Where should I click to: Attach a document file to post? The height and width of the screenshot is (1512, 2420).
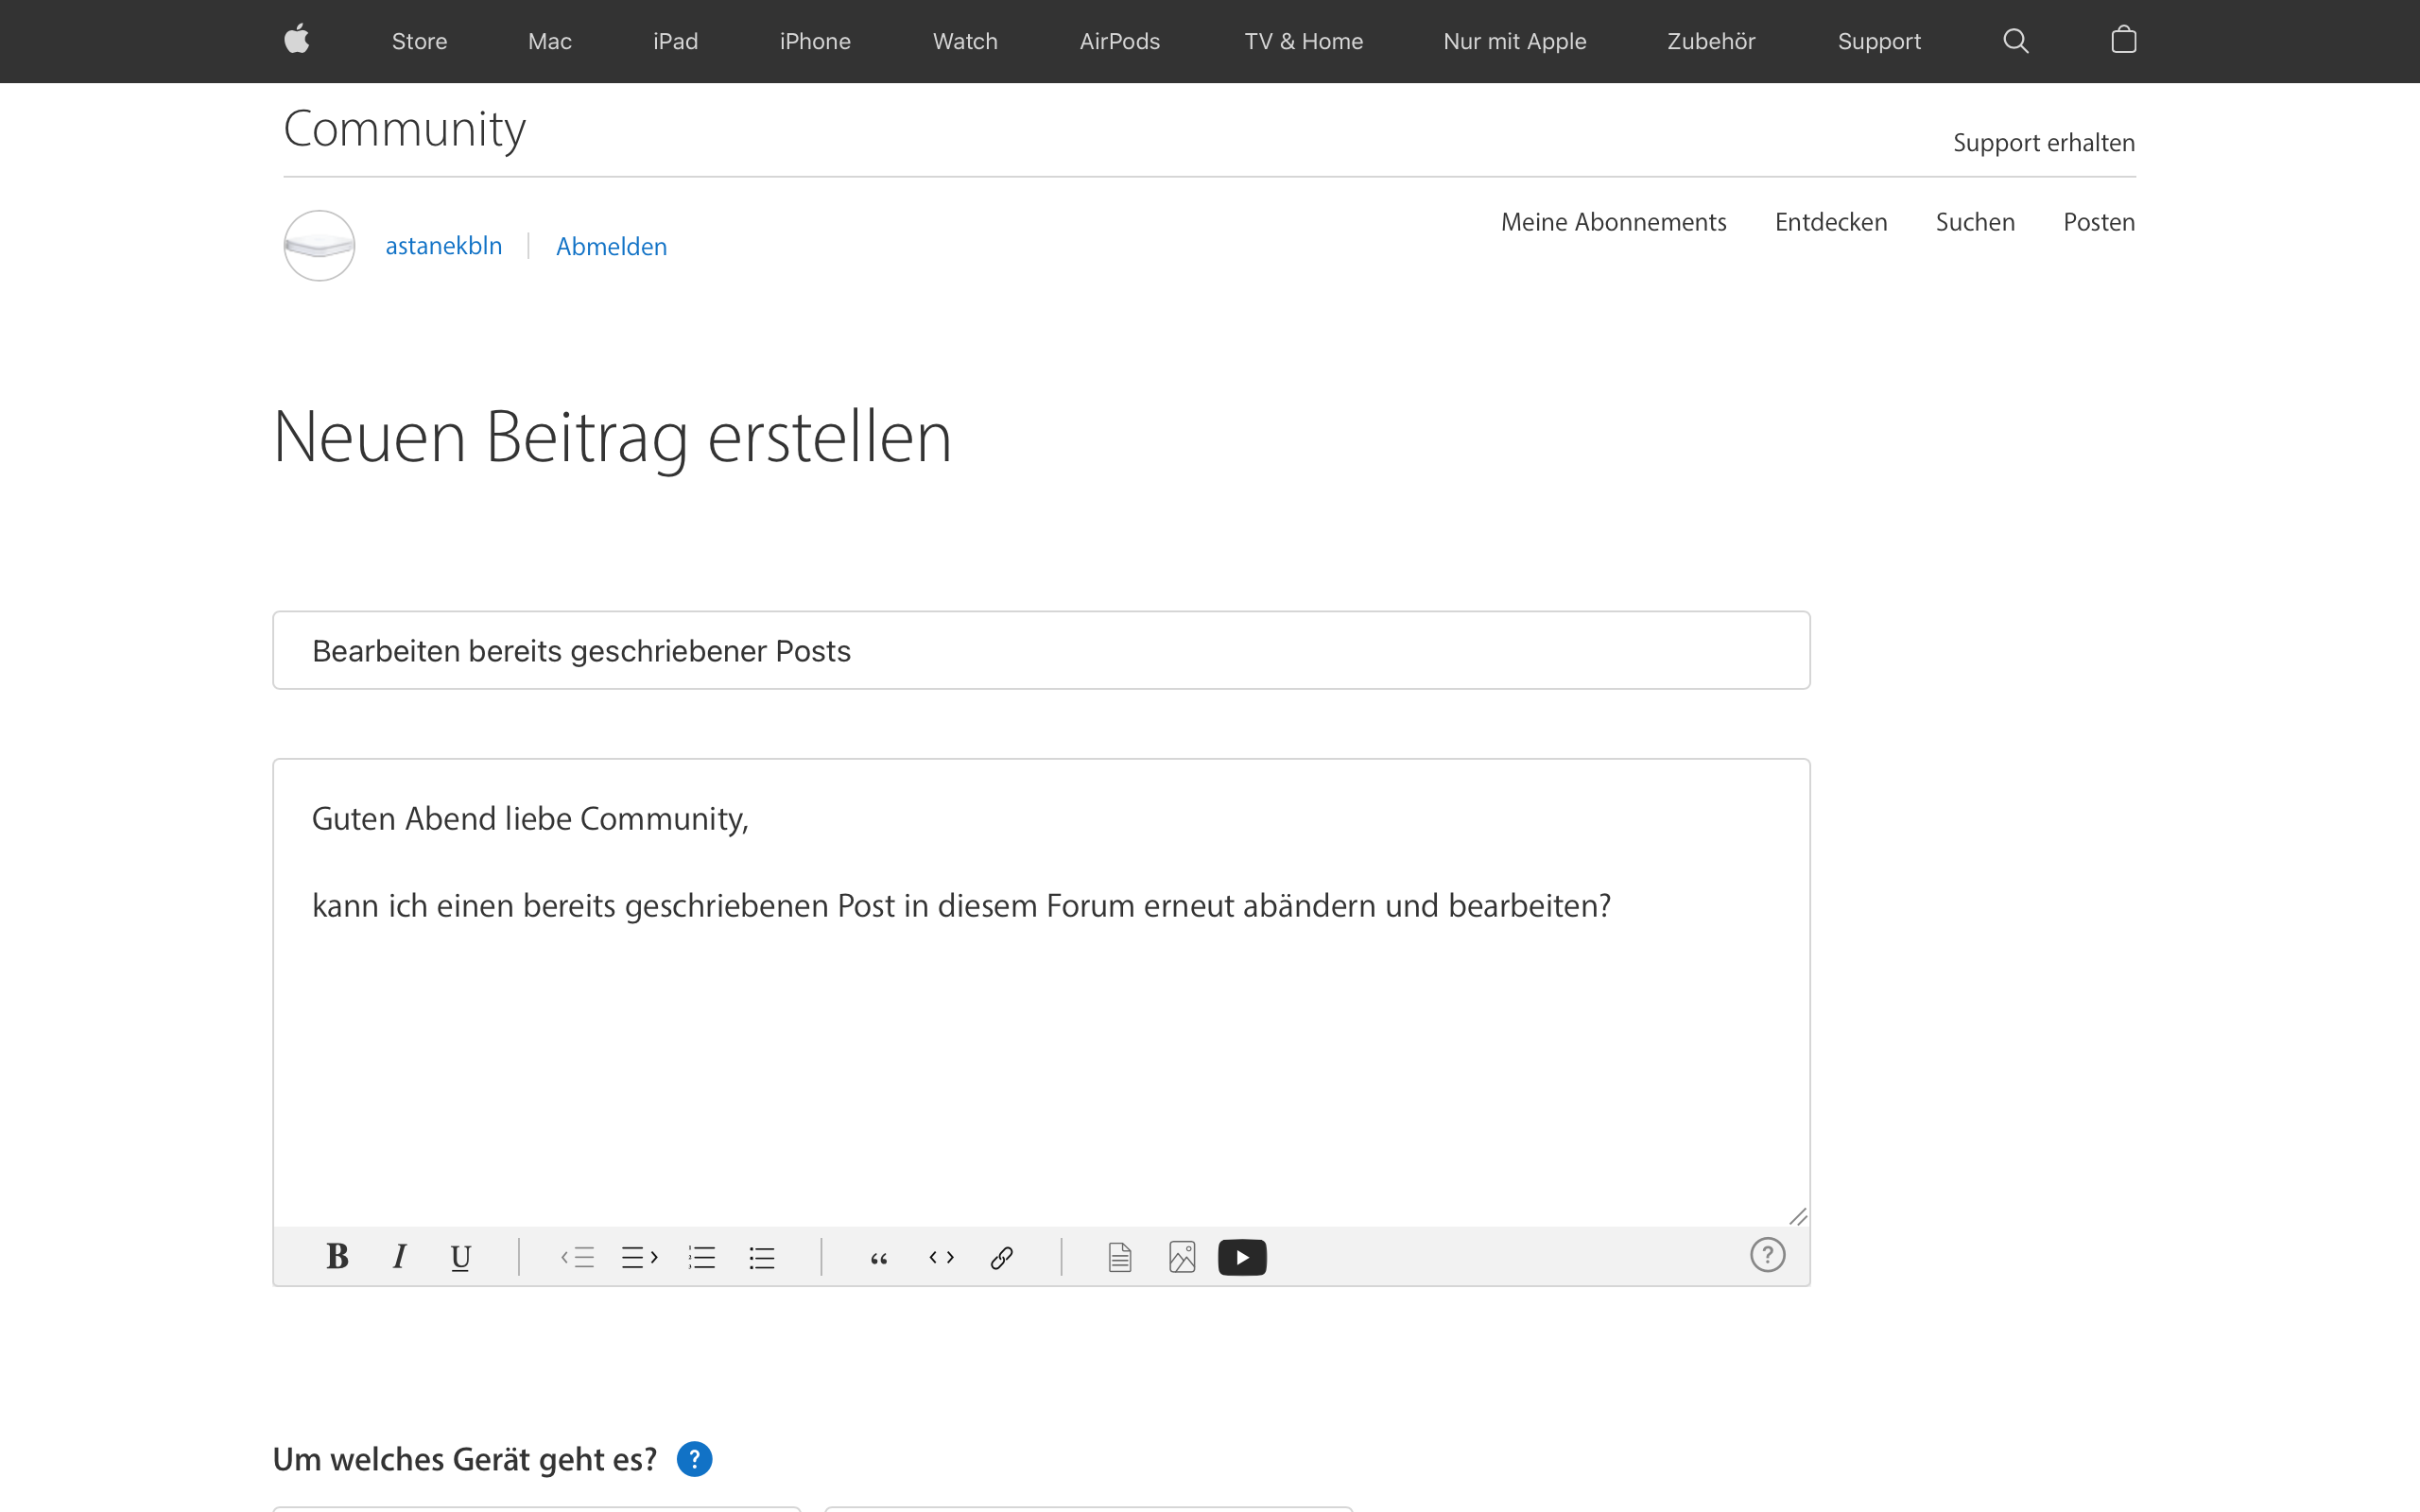click(x=1120, y=1257)
